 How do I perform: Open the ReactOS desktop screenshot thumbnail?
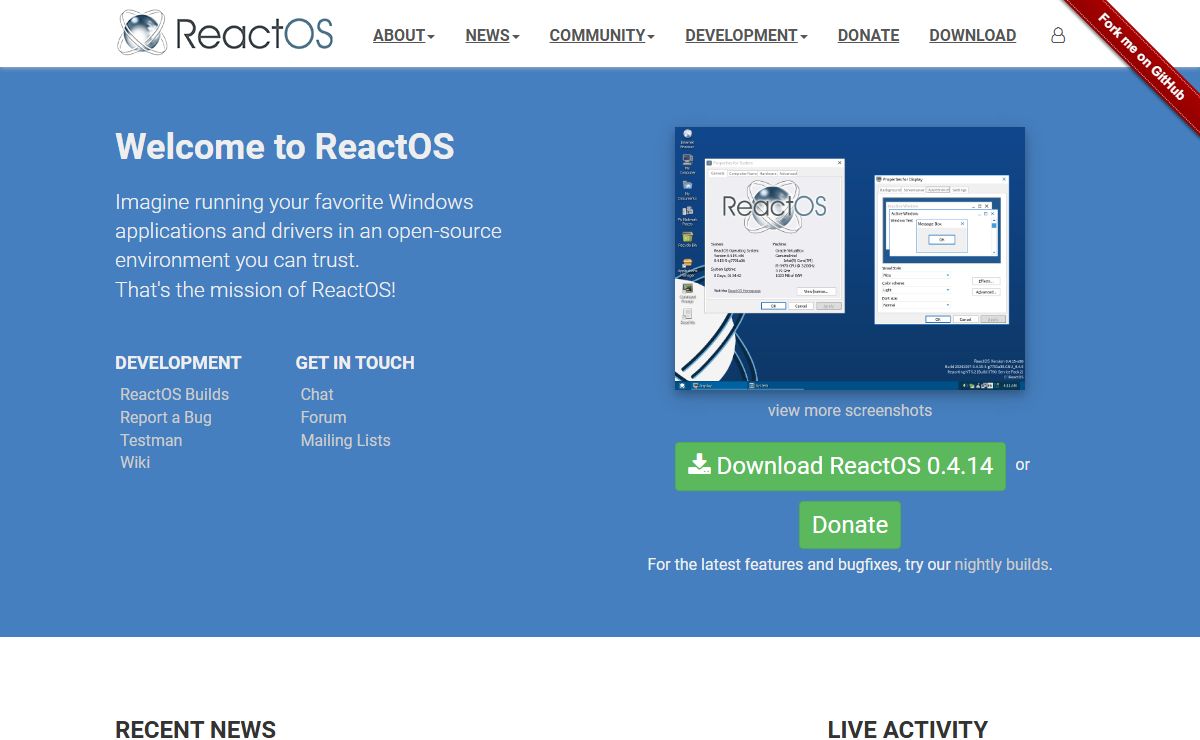850,259
